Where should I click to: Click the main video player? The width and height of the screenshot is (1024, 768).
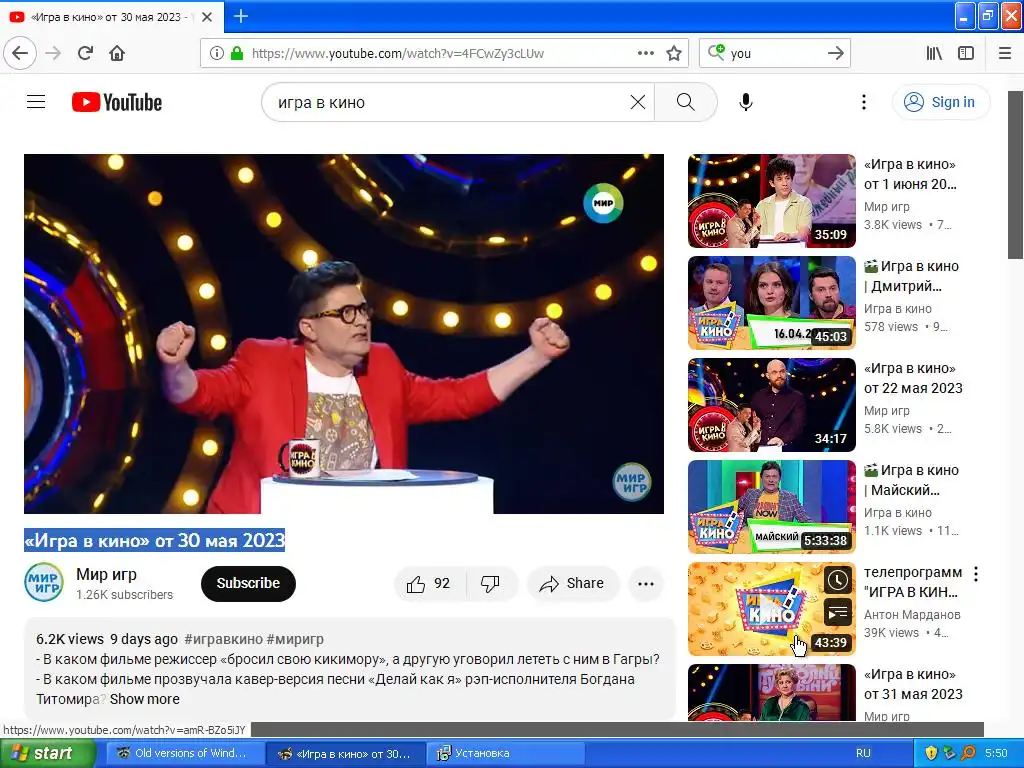click(344, 334)
